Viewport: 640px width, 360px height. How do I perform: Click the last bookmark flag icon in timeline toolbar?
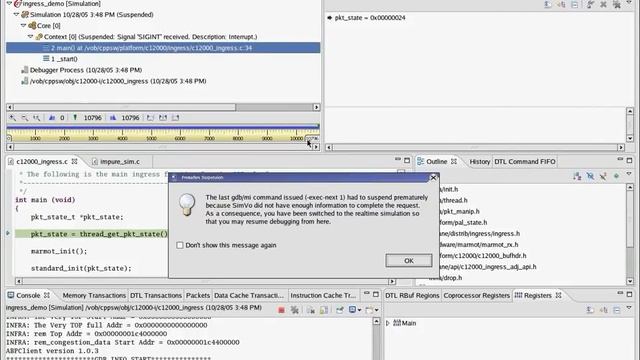tap(176, 118)
